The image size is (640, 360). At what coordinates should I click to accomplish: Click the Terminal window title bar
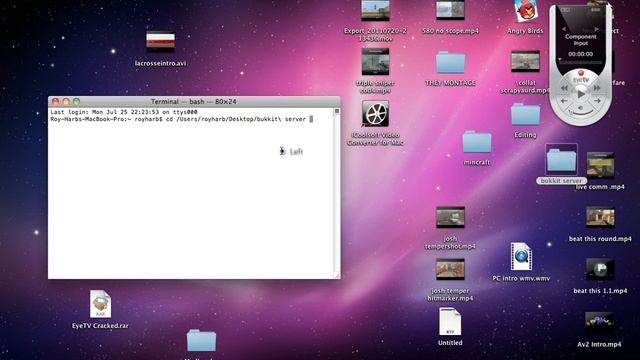(x=194, y=101)
